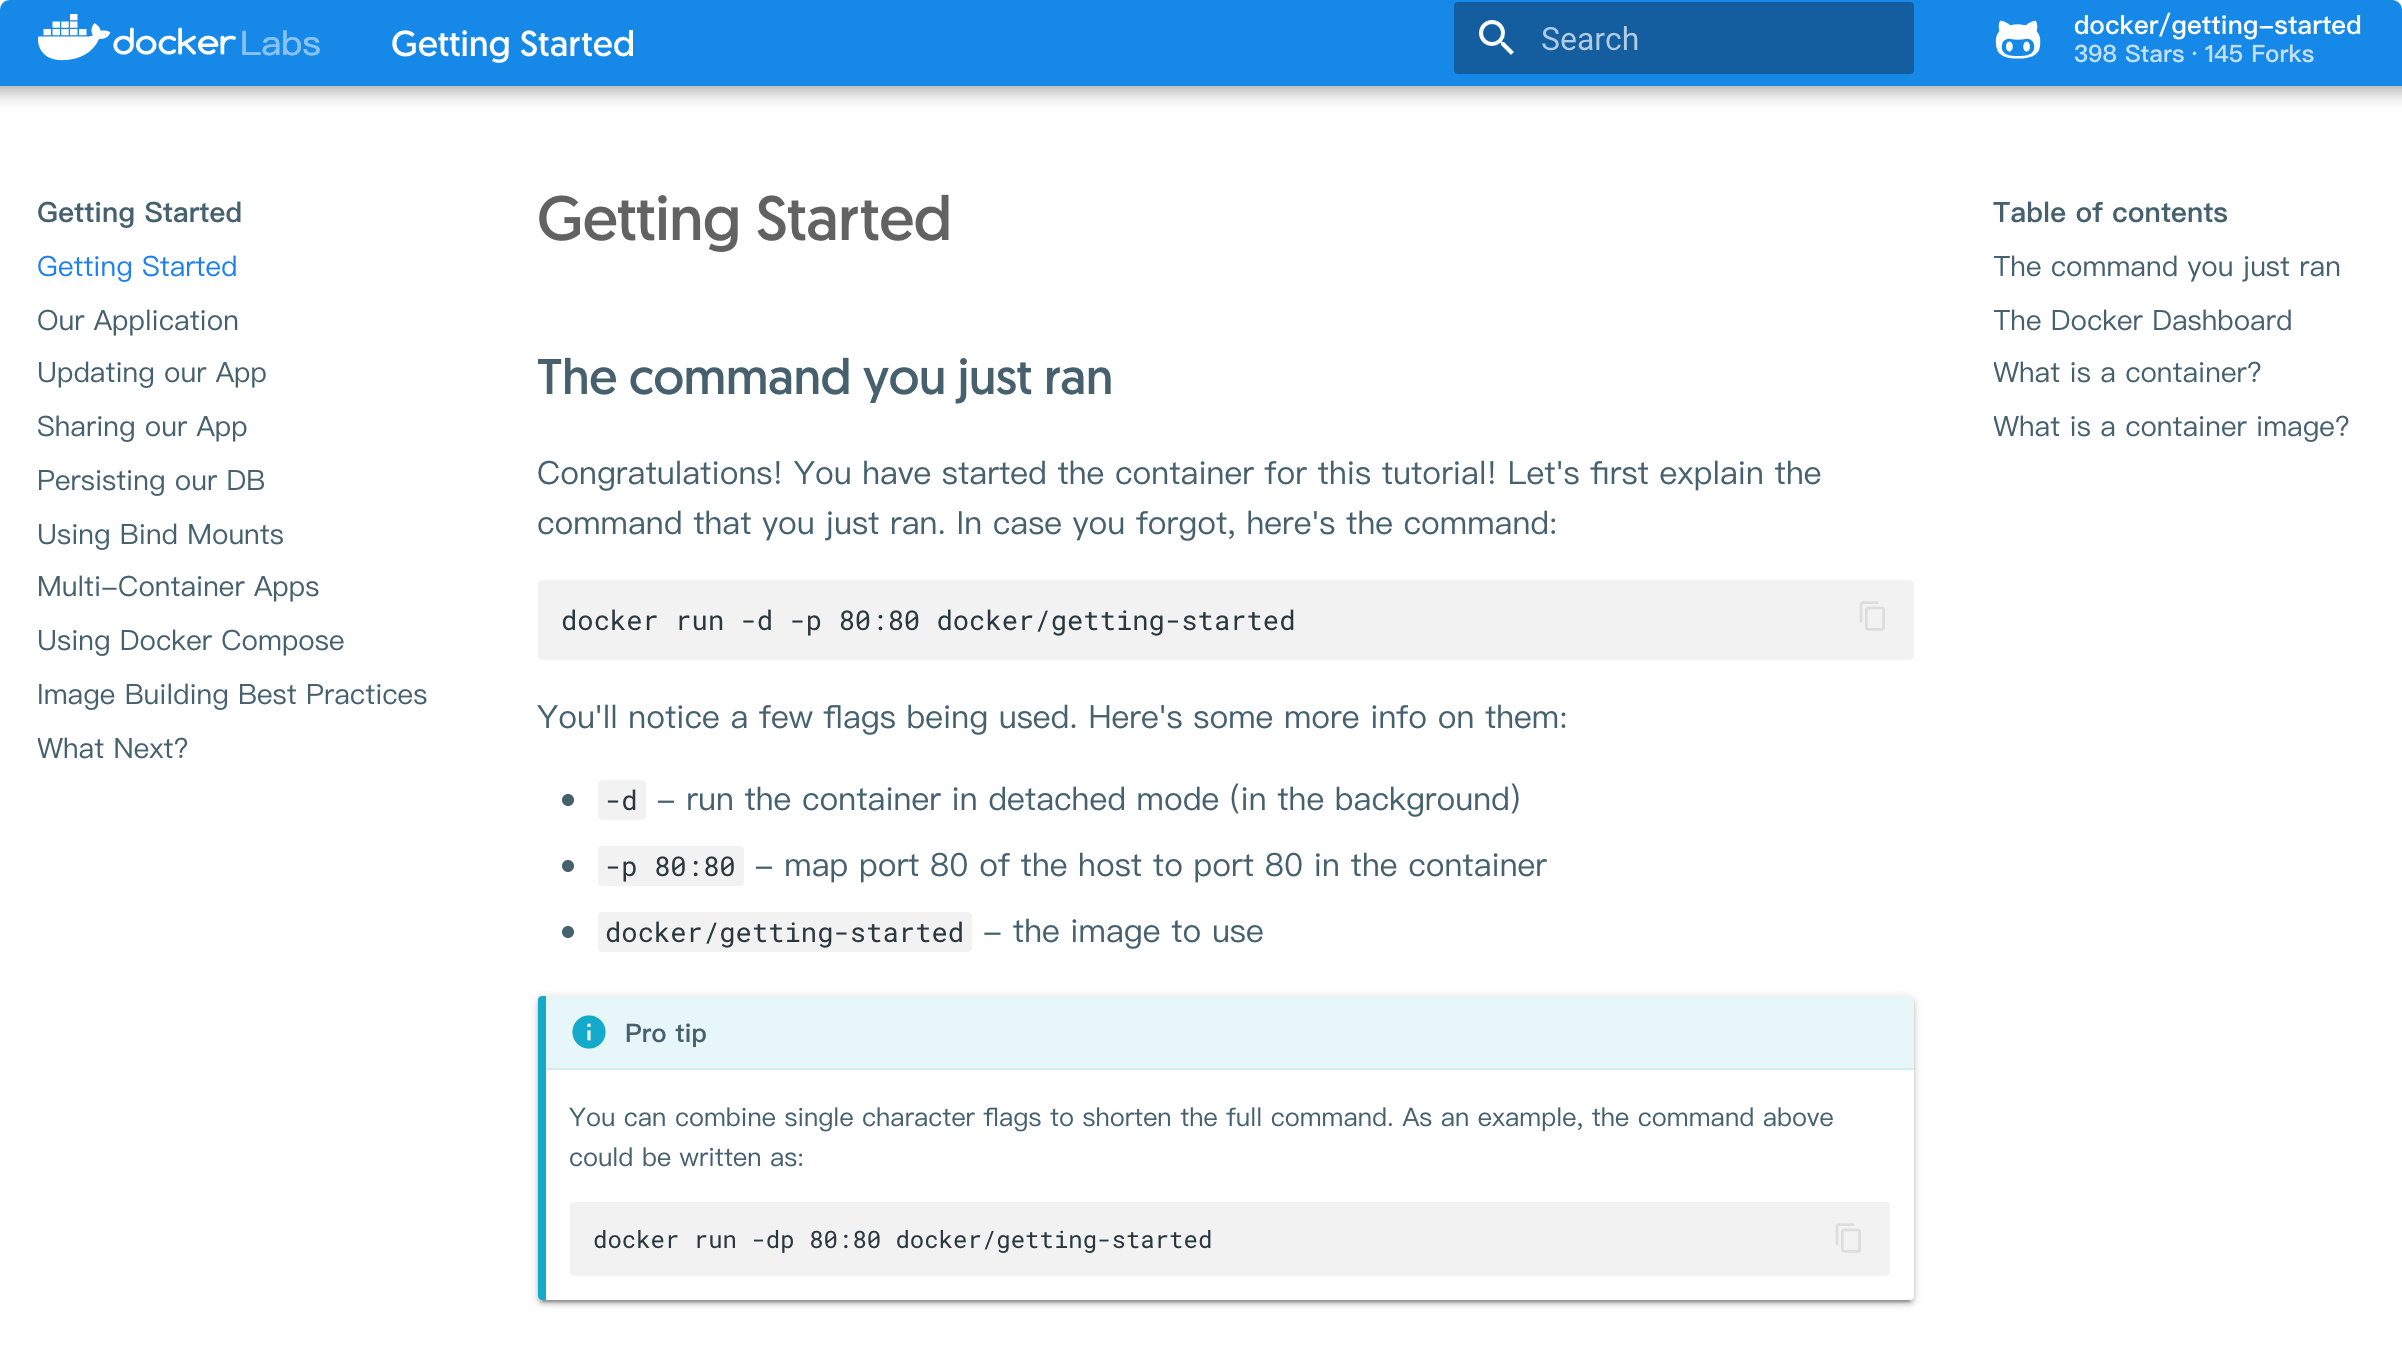Jump to The Docker Dashboard section
The image size is (2402, 1350).
2142,320
